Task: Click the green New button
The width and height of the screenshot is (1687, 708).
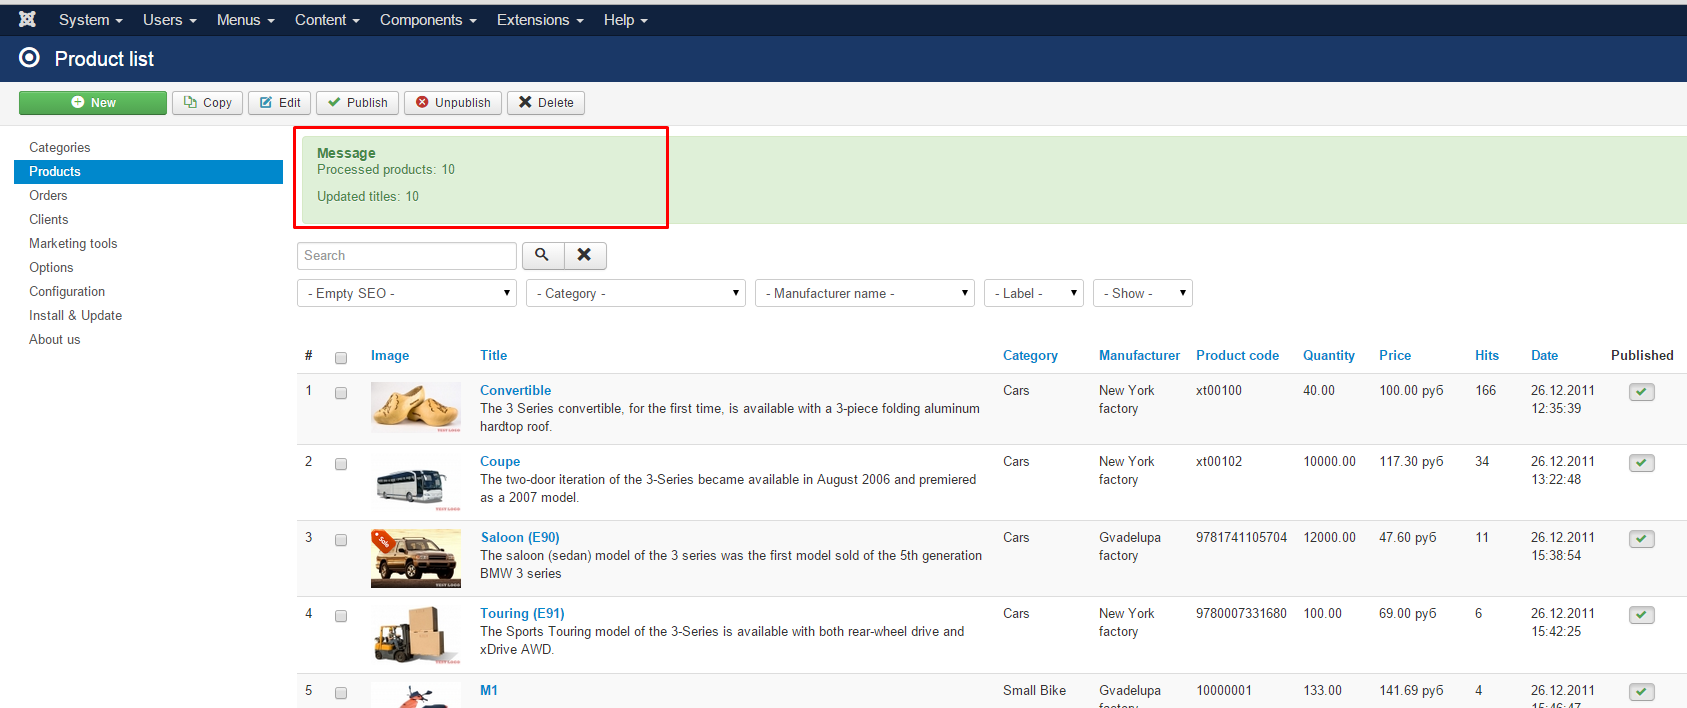Action: point(93,103)
